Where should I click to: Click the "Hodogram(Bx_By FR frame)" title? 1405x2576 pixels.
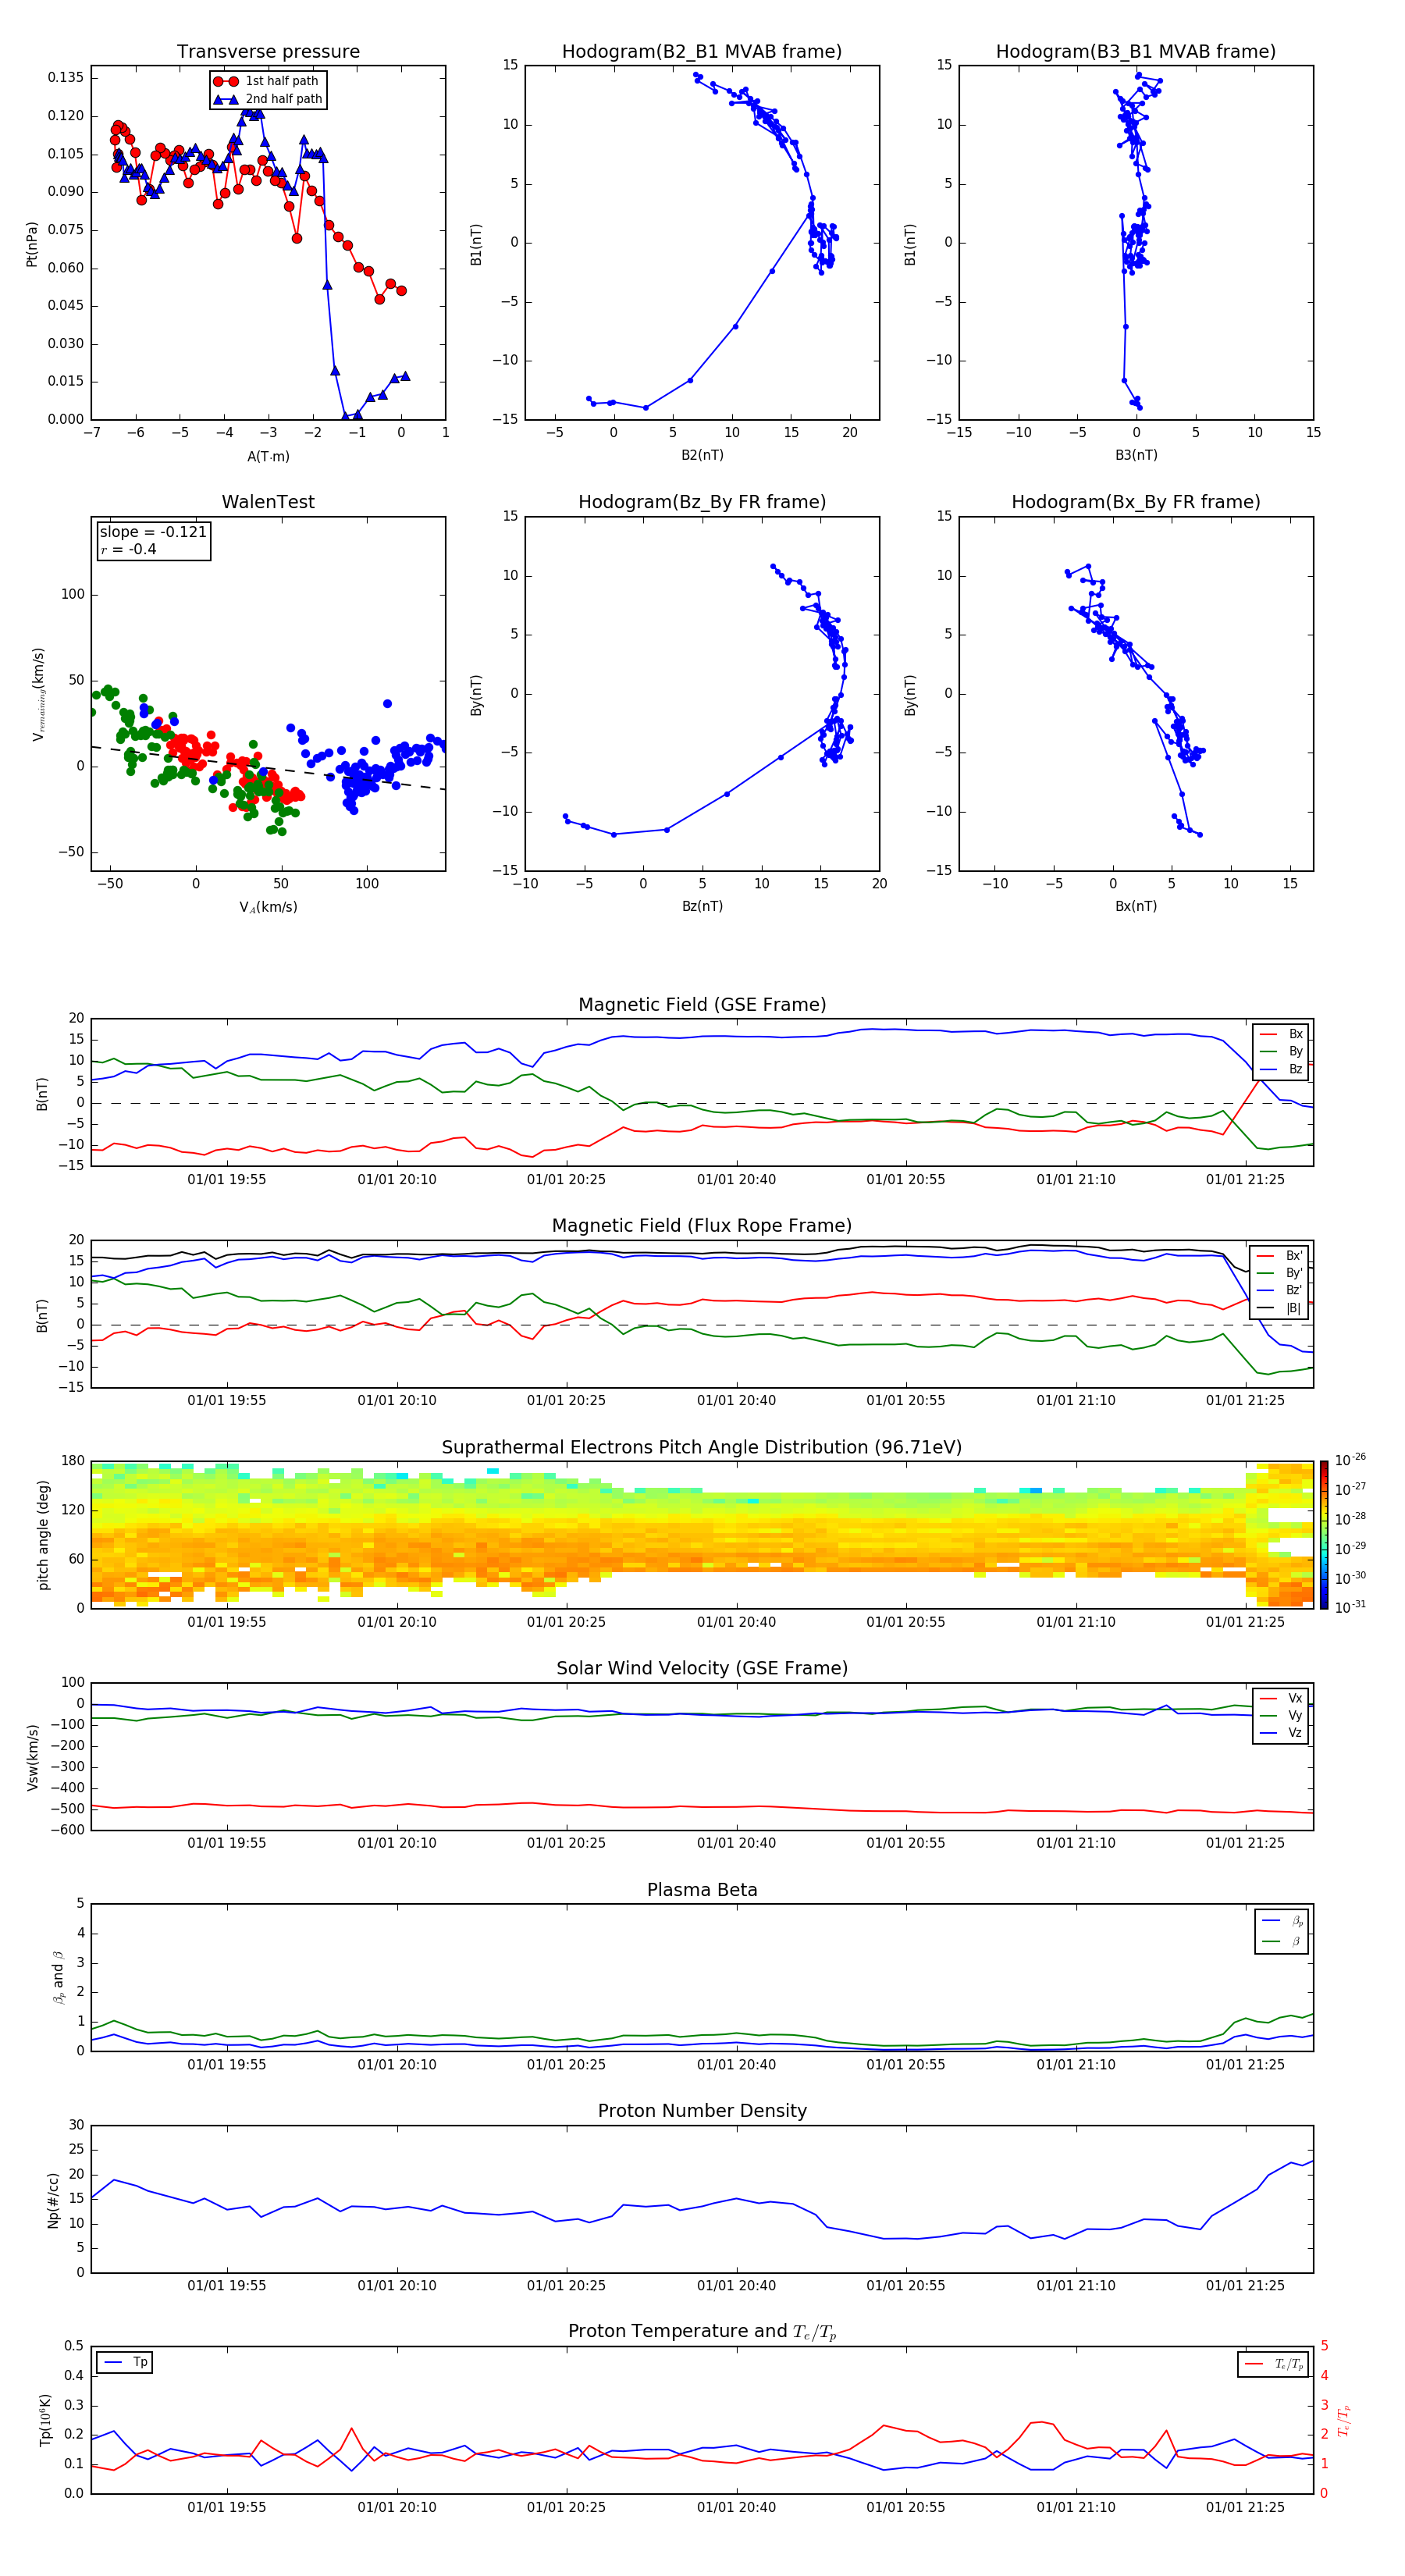point(1136,502)
